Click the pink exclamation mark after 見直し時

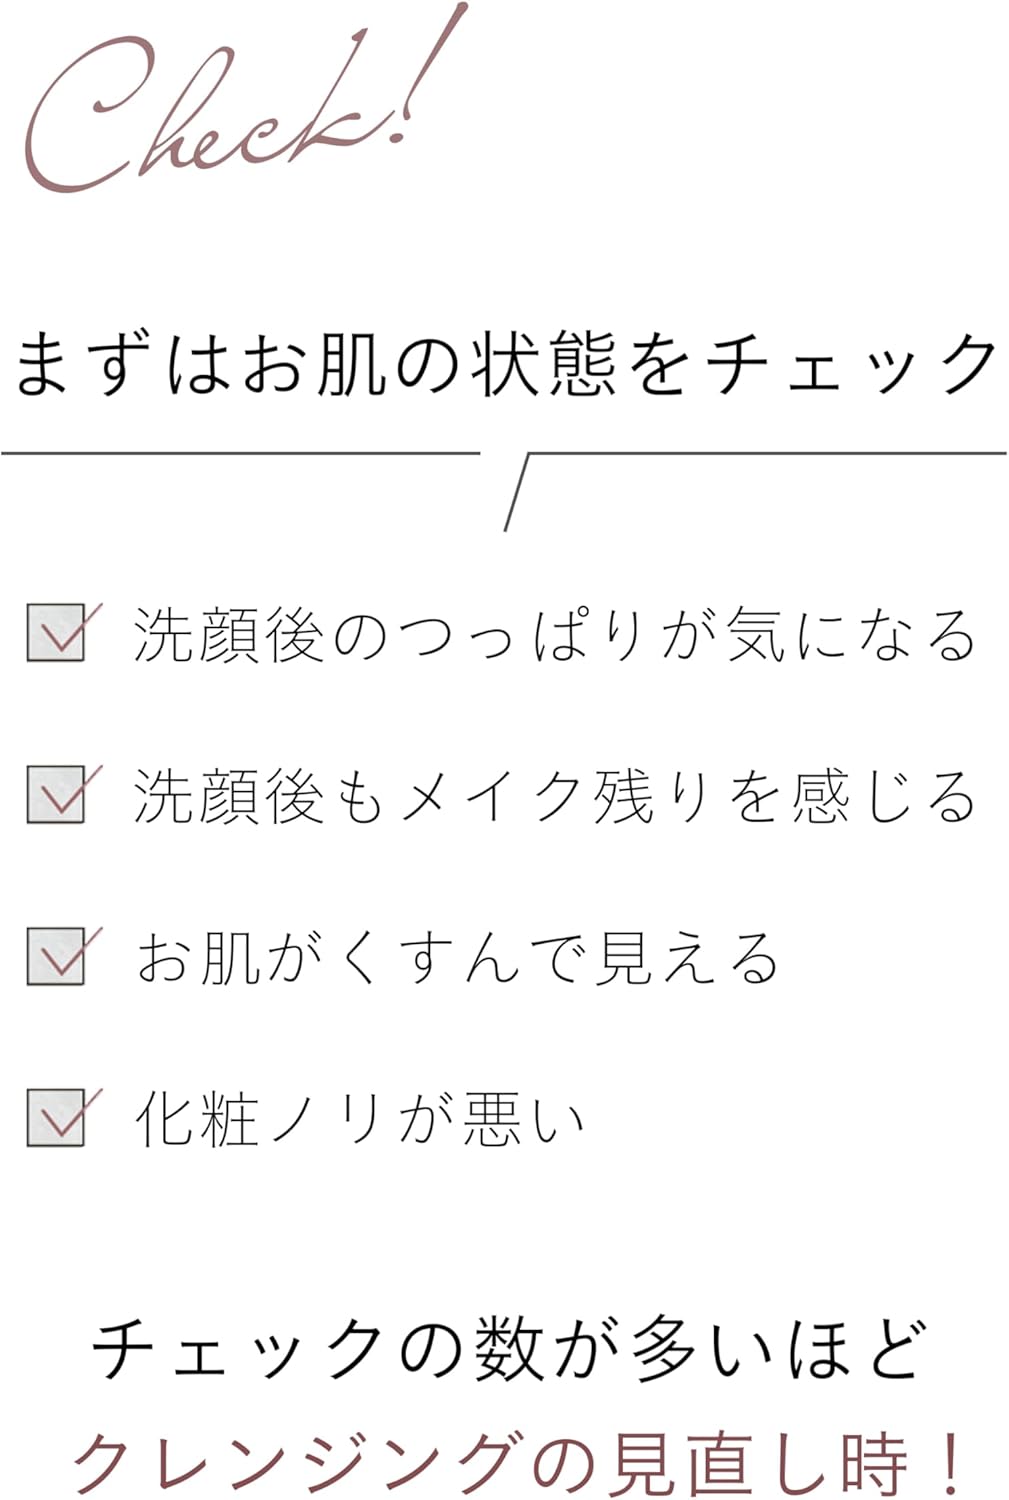point(952,1462)
